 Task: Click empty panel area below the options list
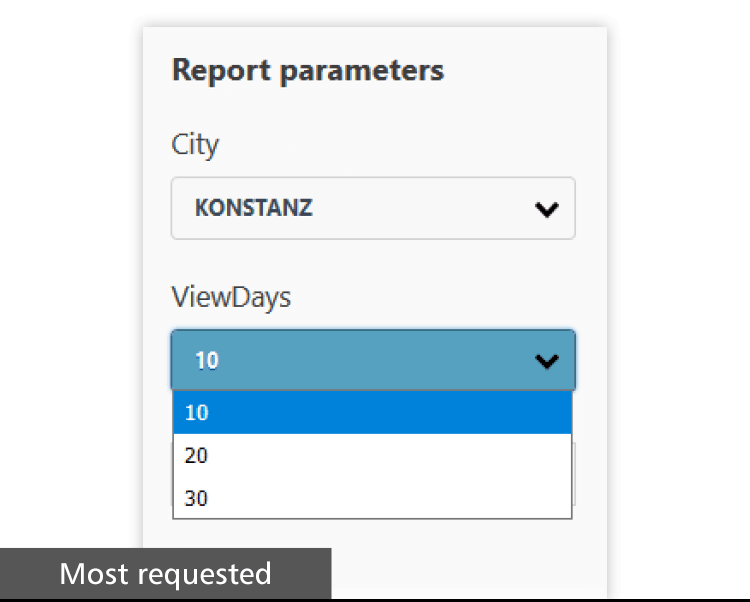[469, 557]
